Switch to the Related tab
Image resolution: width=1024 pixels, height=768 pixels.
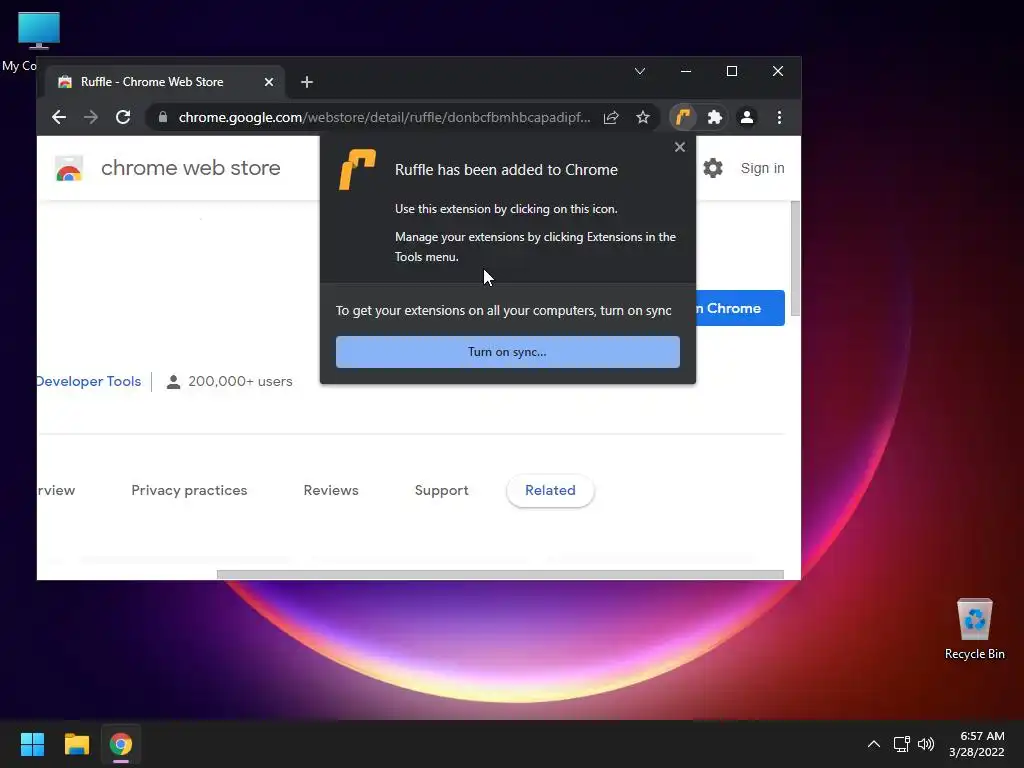pyautogui.click(x=550, y=490)
